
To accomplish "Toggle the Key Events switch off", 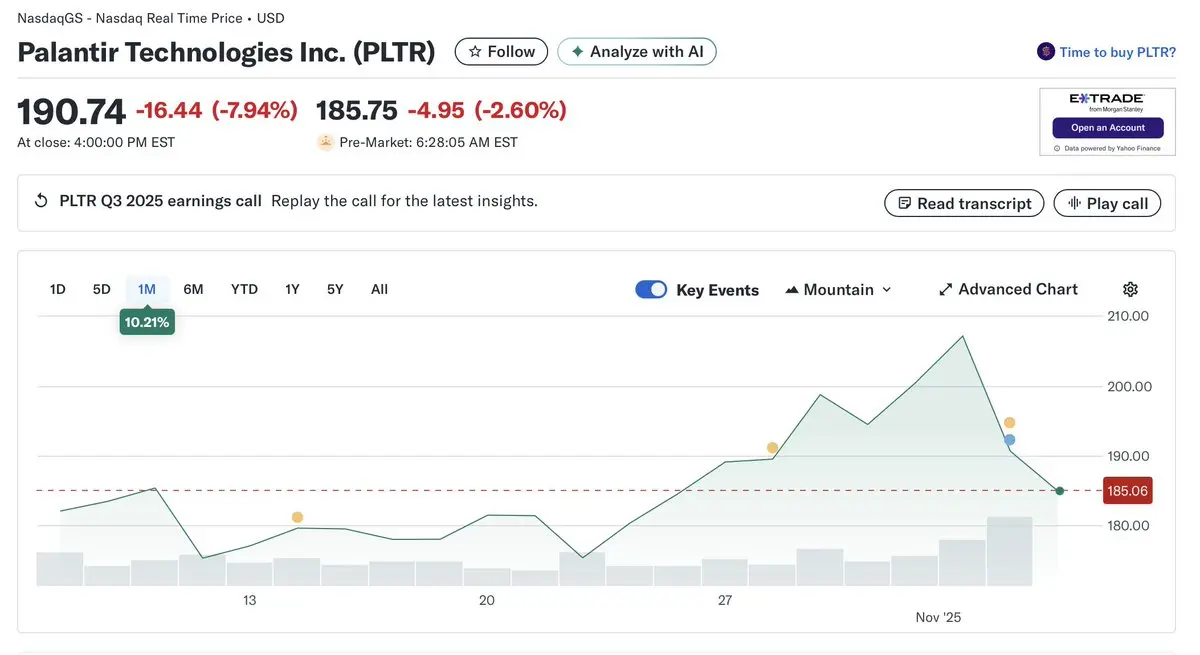I will coord(651,289).
